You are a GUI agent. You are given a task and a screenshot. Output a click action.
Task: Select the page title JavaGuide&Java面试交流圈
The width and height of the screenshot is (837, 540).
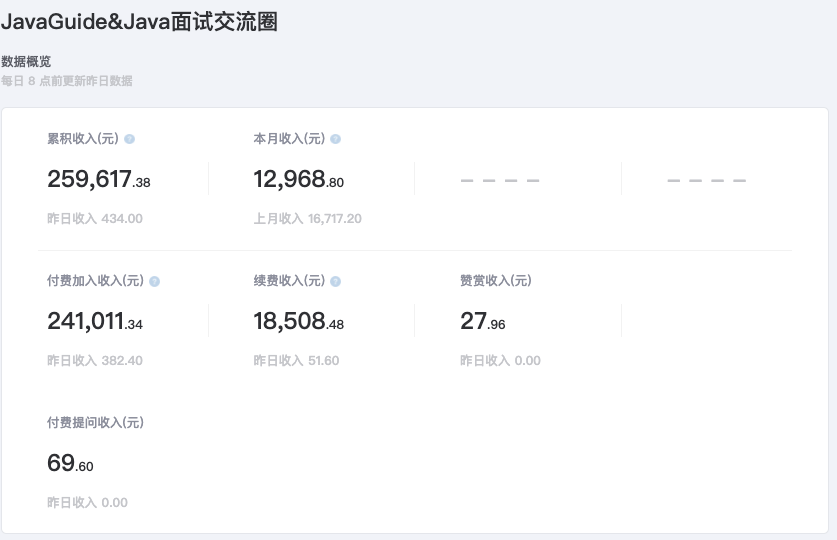click(139, 22)
